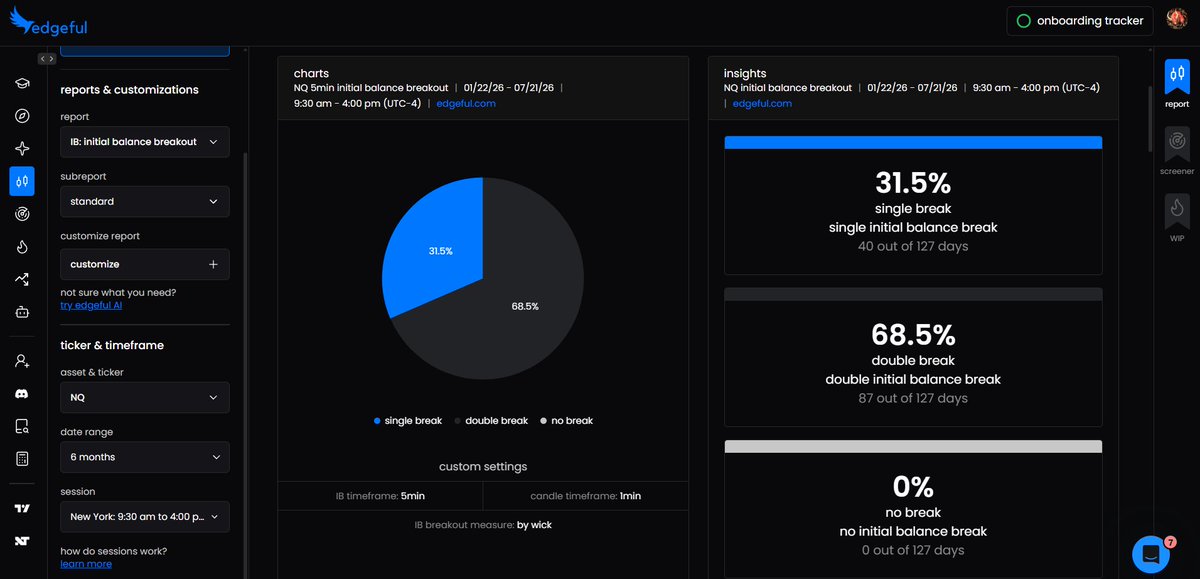
Task: Click the onboarding tracker button
Action: 1081,21
